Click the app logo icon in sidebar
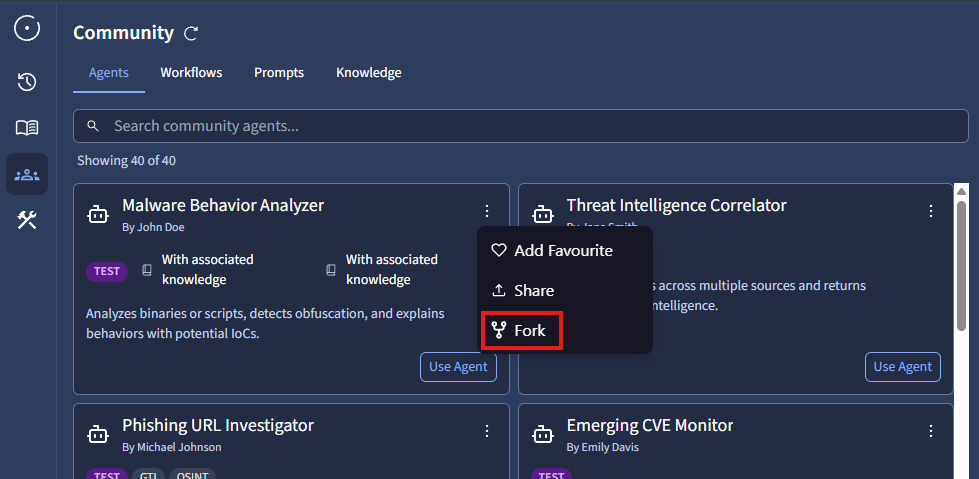Screen dimensions: 979x479 pyautogui.click(x=27, y=28)
